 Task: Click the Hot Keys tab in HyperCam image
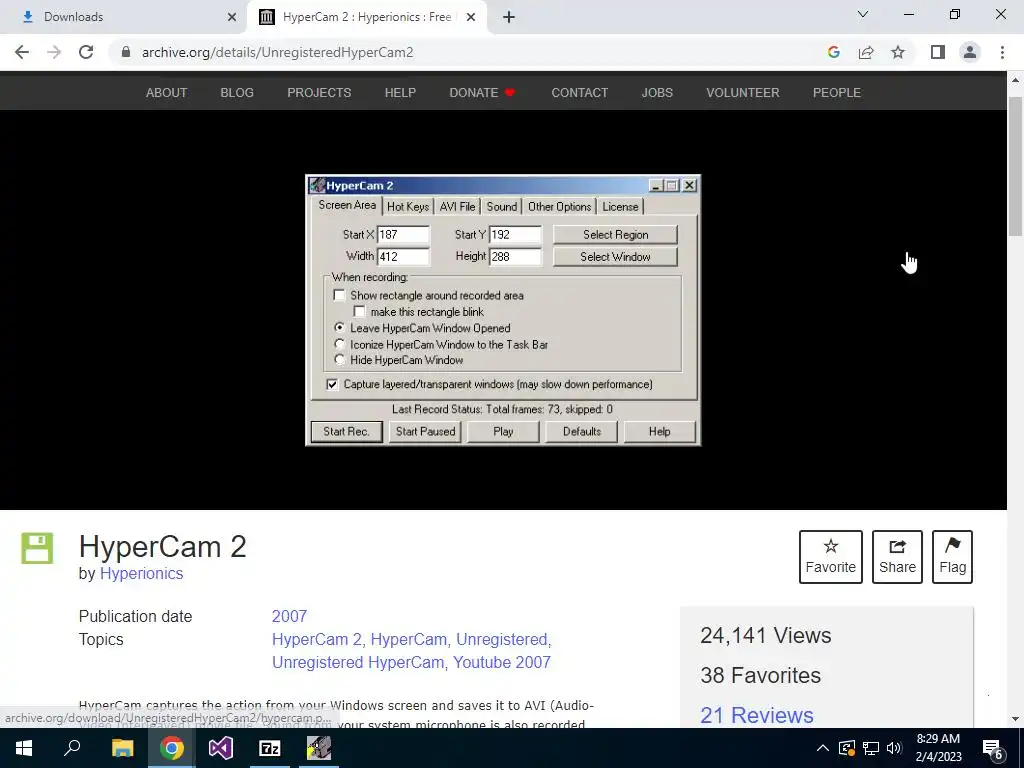pyautogui.click(x=408, y=206)
